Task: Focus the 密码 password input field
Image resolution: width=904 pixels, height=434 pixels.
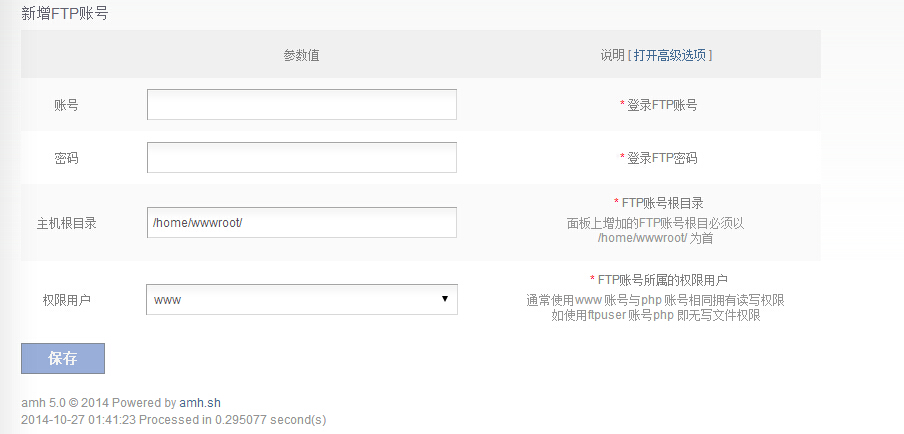Action: coord(301,157)
